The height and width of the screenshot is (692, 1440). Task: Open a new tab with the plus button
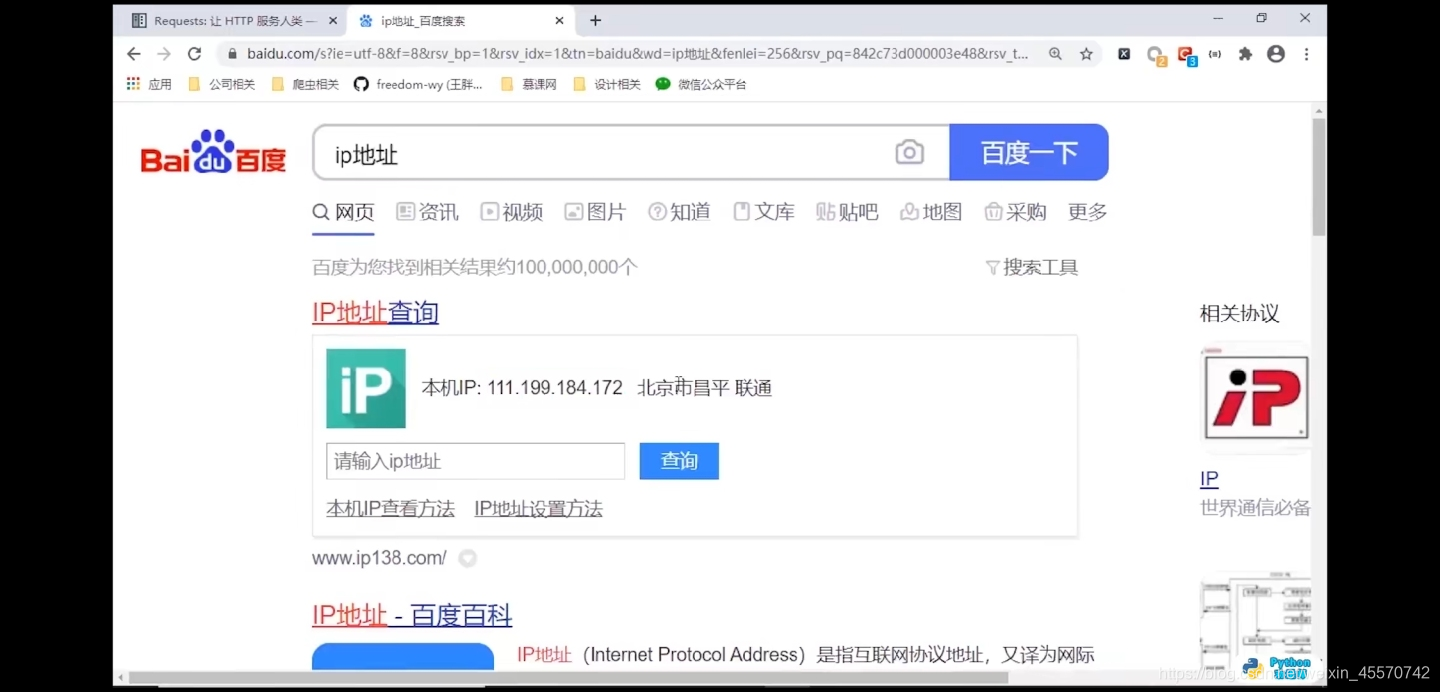point(595,20)
